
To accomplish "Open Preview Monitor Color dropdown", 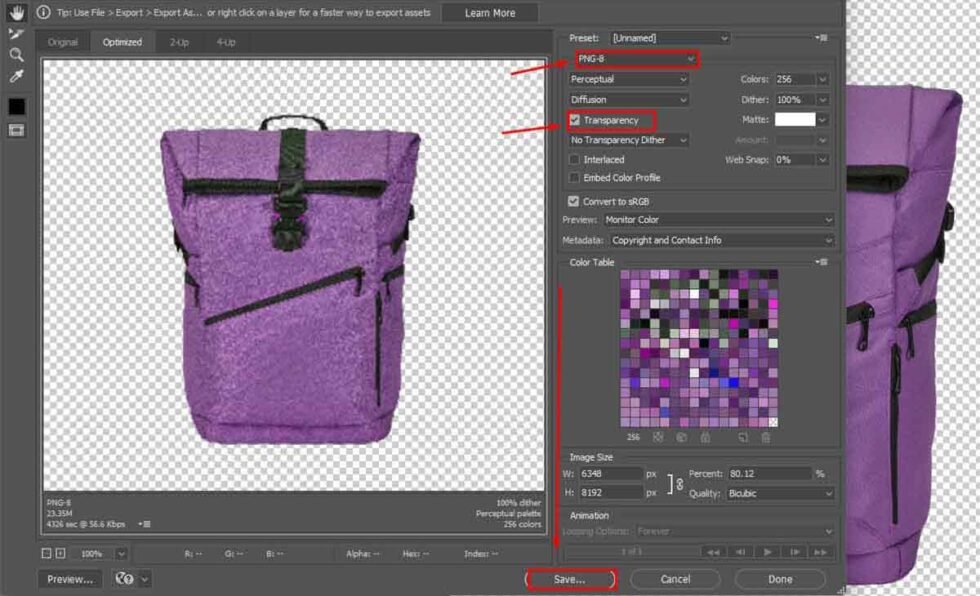I will pyautogui.click(x=718, y=220).
